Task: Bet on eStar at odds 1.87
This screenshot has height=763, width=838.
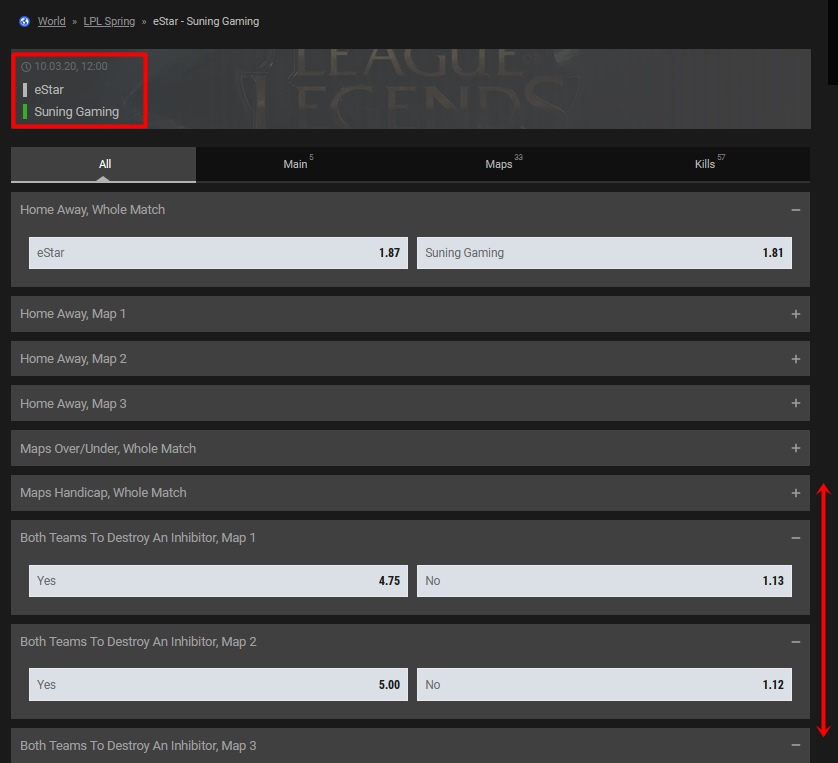Action: point(218,253)
